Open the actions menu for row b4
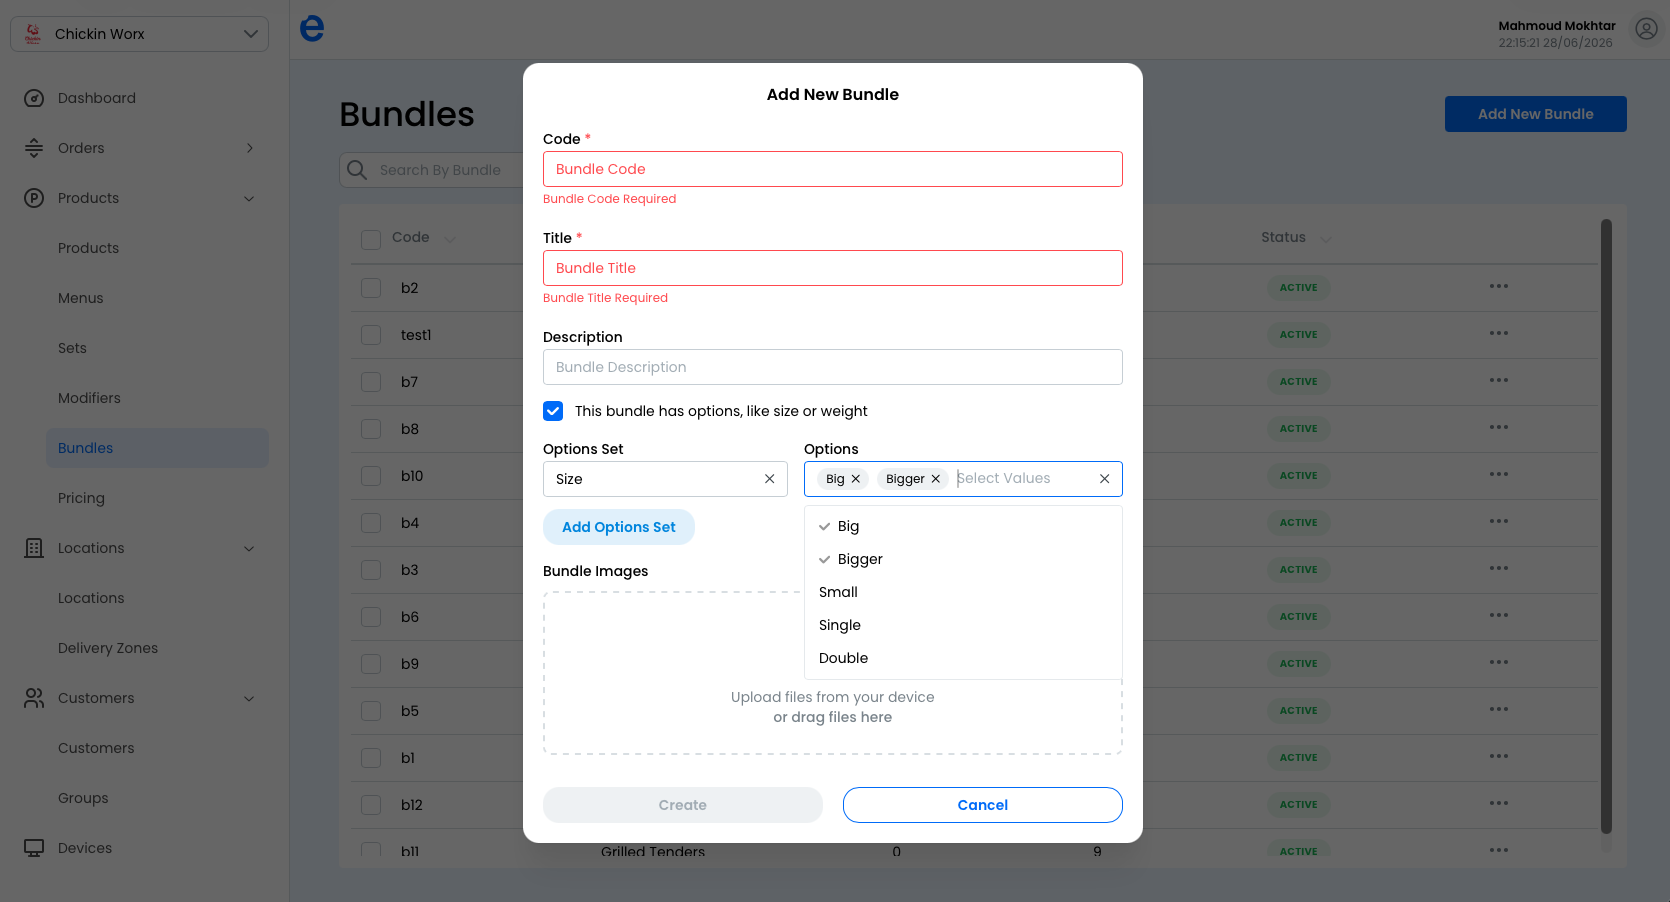 point(1498,521)
